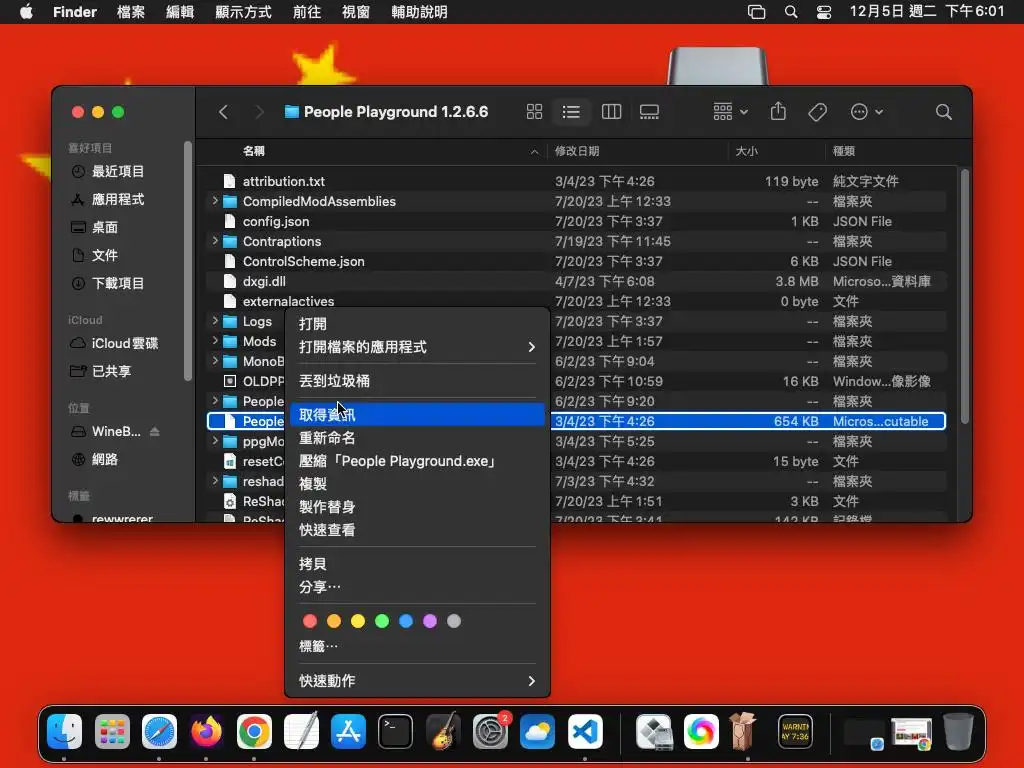Launch Google Chrome from the Dock
This screenshot has width=1024, height=768.
point(254,731)
